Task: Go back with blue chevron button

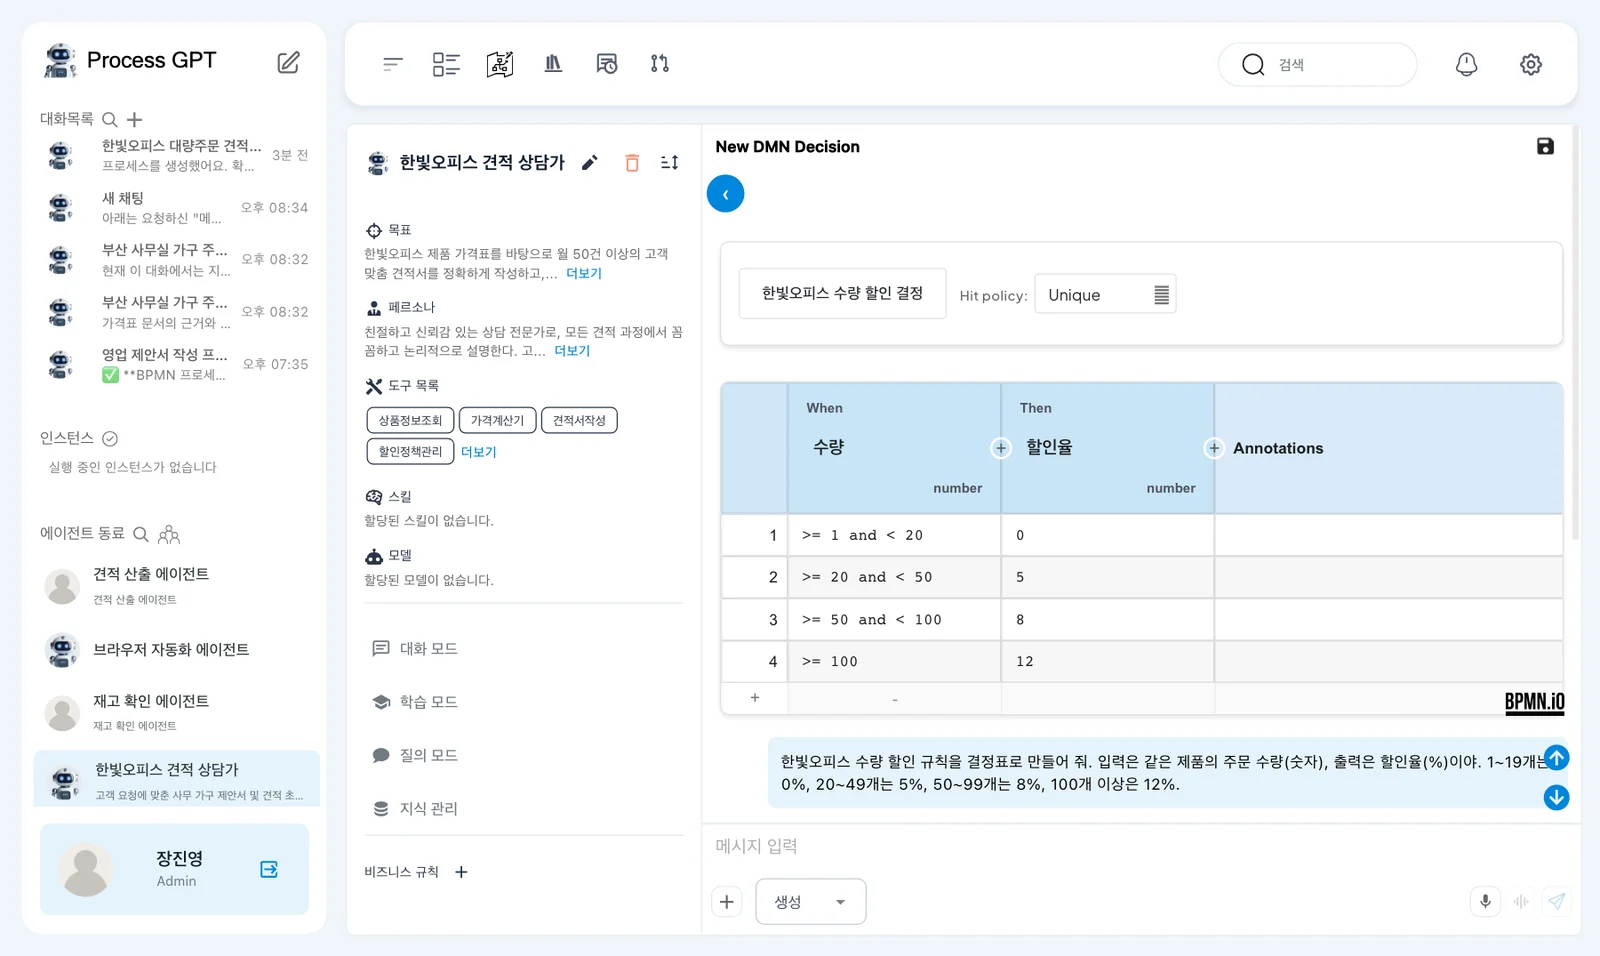Action: (725, 194)
